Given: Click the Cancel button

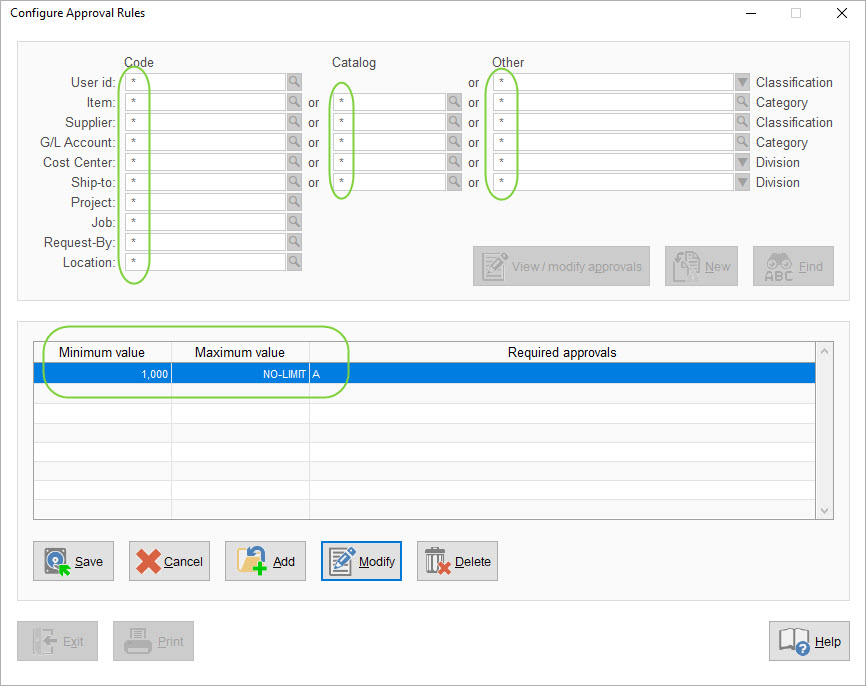Looking at the screenshot, I should point(169,561).
